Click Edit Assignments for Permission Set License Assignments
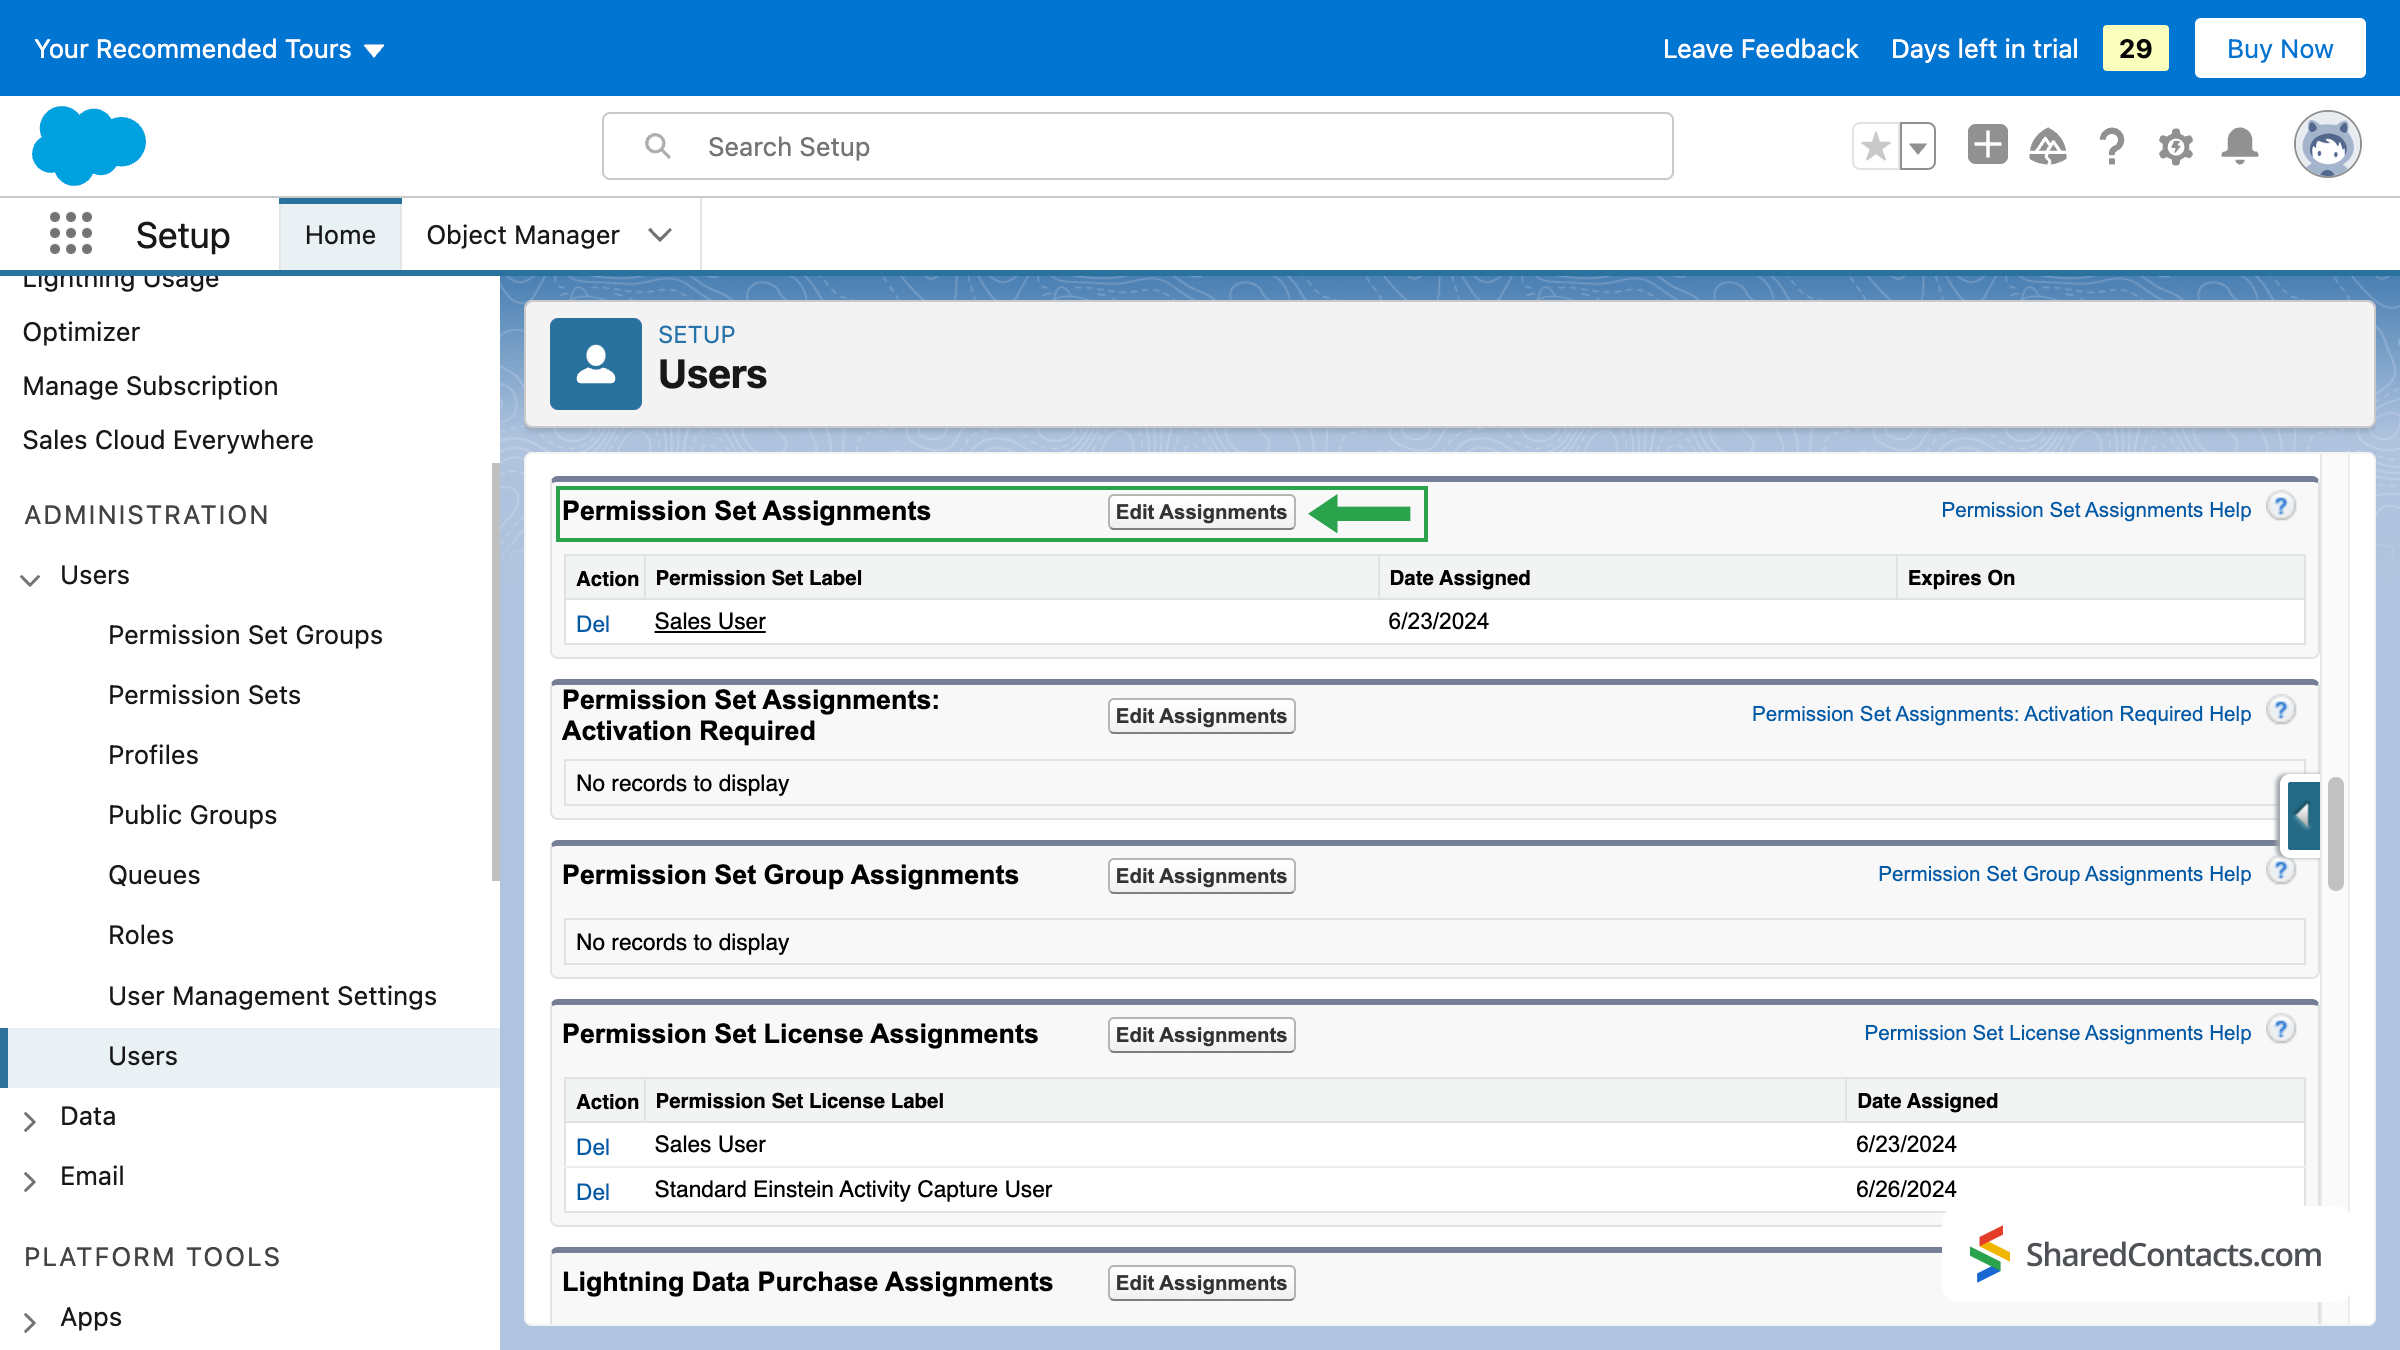This screenshot has width=2400, height=1350. [x=1201, y=1035]
